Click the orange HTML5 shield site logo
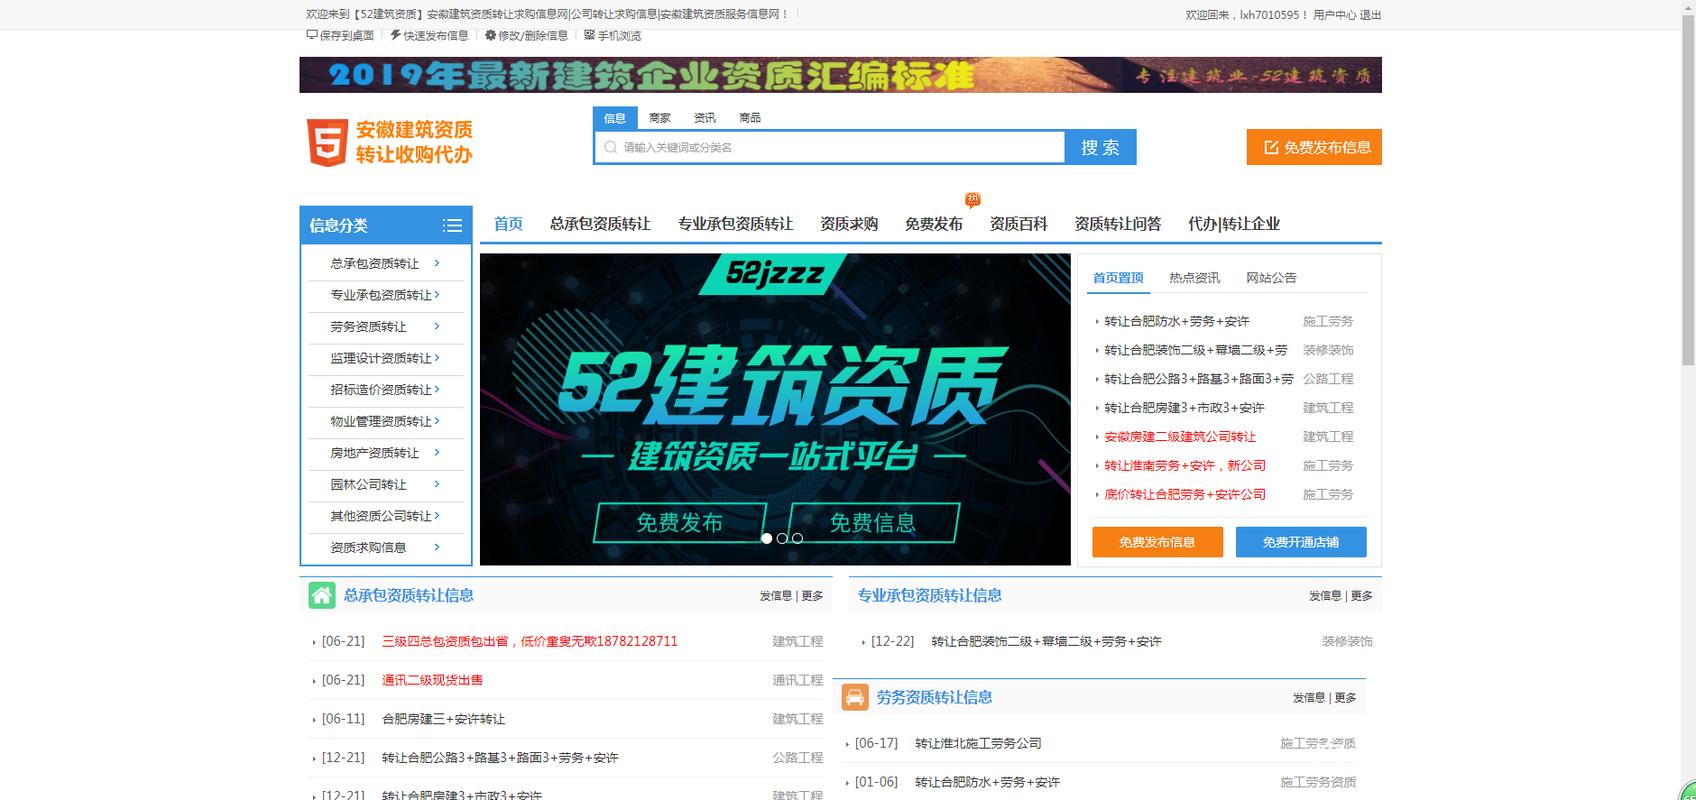Image resolution: width=1696 pixels, height=800 pixels. point(326,142)
